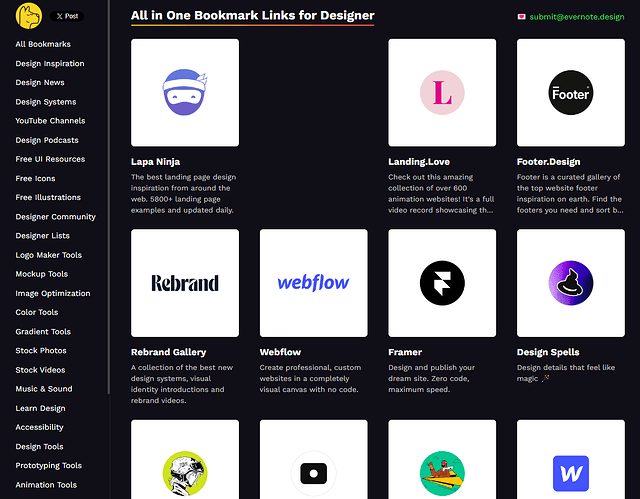
Task: Click the Rebrand Gallery description text
Action: tap(182, 384)
